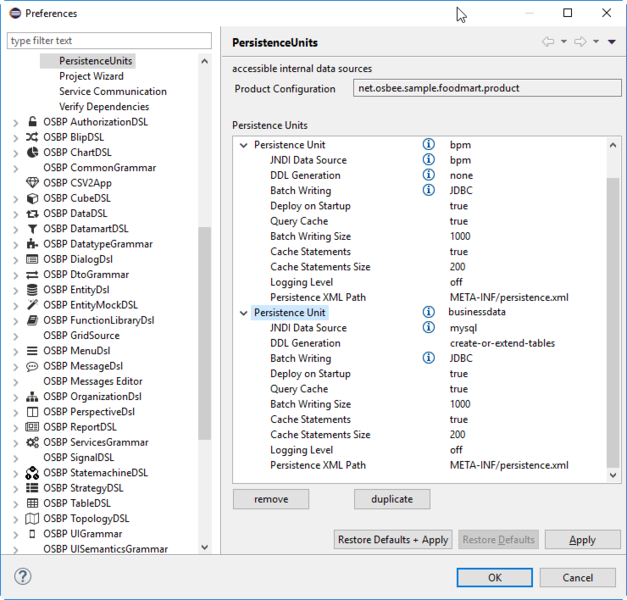
Task: Click the OSBP StrategyDSL list icon
Action: [x=32, y=488]
